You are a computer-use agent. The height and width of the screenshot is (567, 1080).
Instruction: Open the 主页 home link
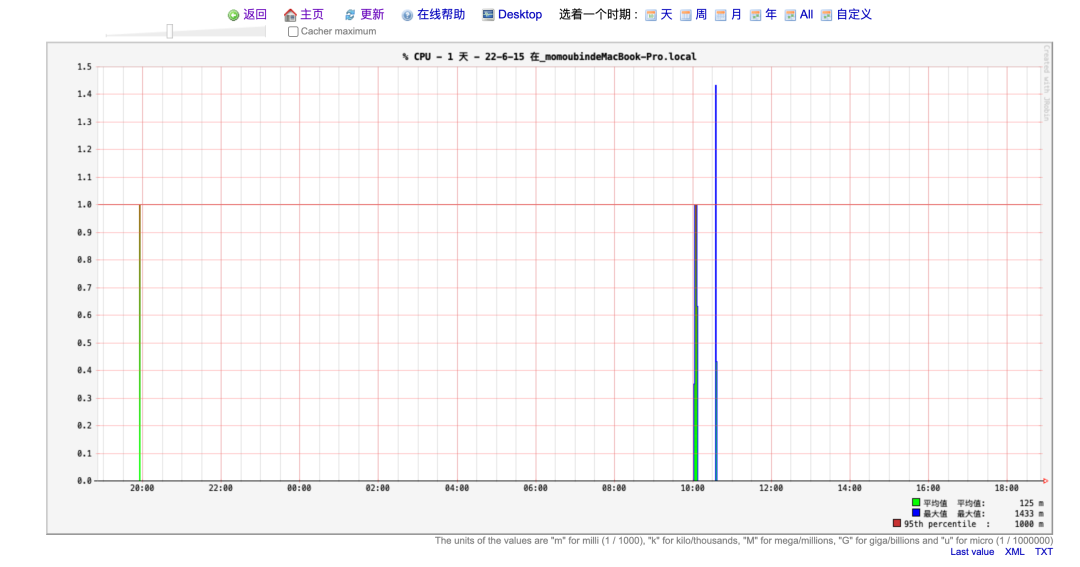pos(312,14)
